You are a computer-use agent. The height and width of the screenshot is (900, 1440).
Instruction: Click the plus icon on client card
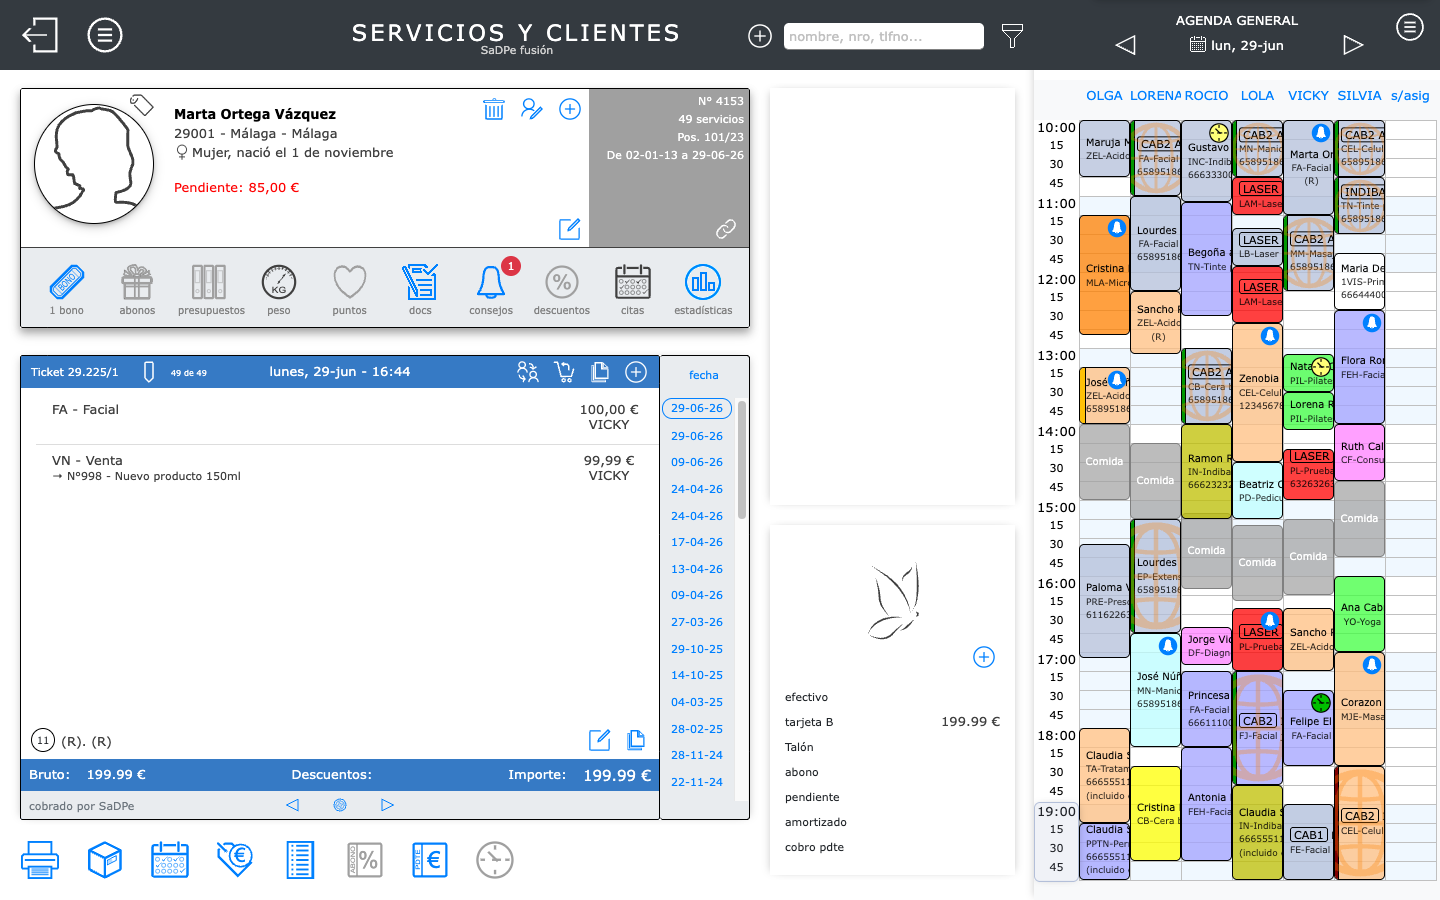[570, 109]
